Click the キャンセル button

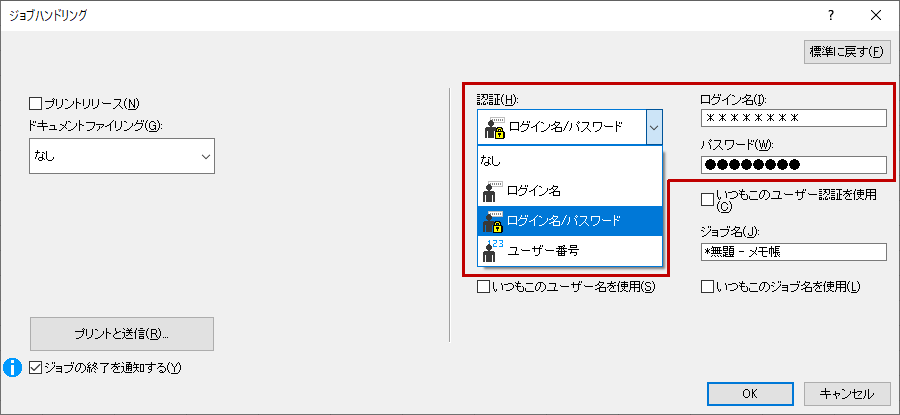(x=847, y=394)
